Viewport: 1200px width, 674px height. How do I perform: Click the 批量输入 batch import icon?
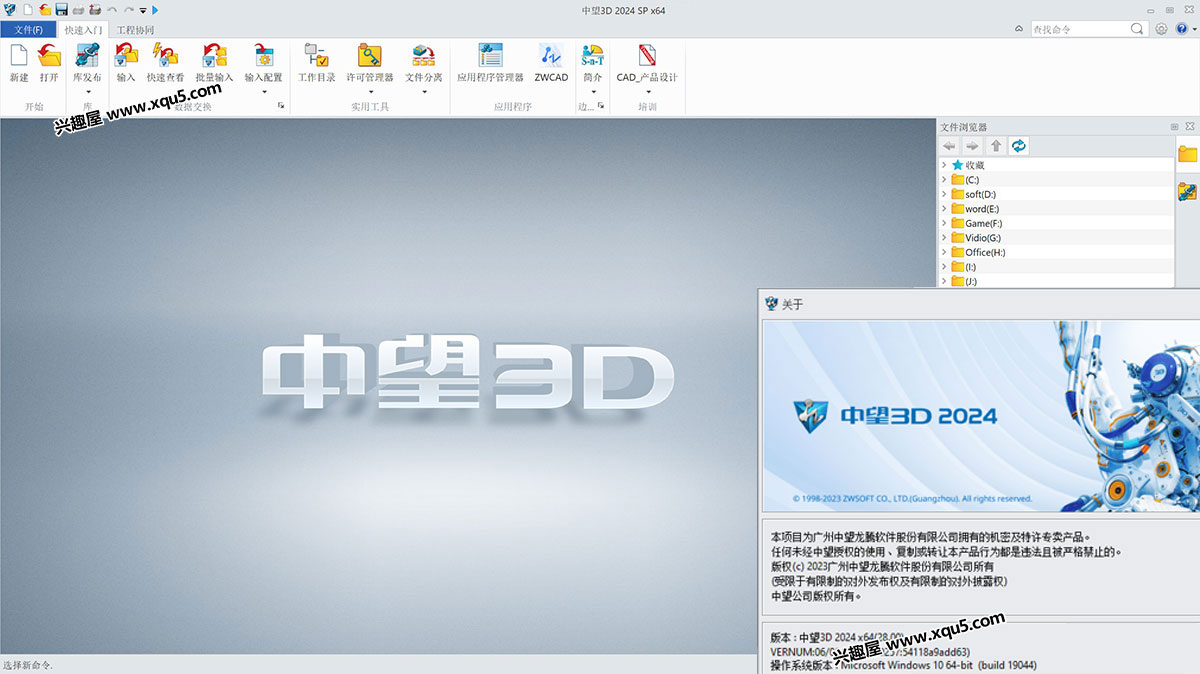[214, 56]
